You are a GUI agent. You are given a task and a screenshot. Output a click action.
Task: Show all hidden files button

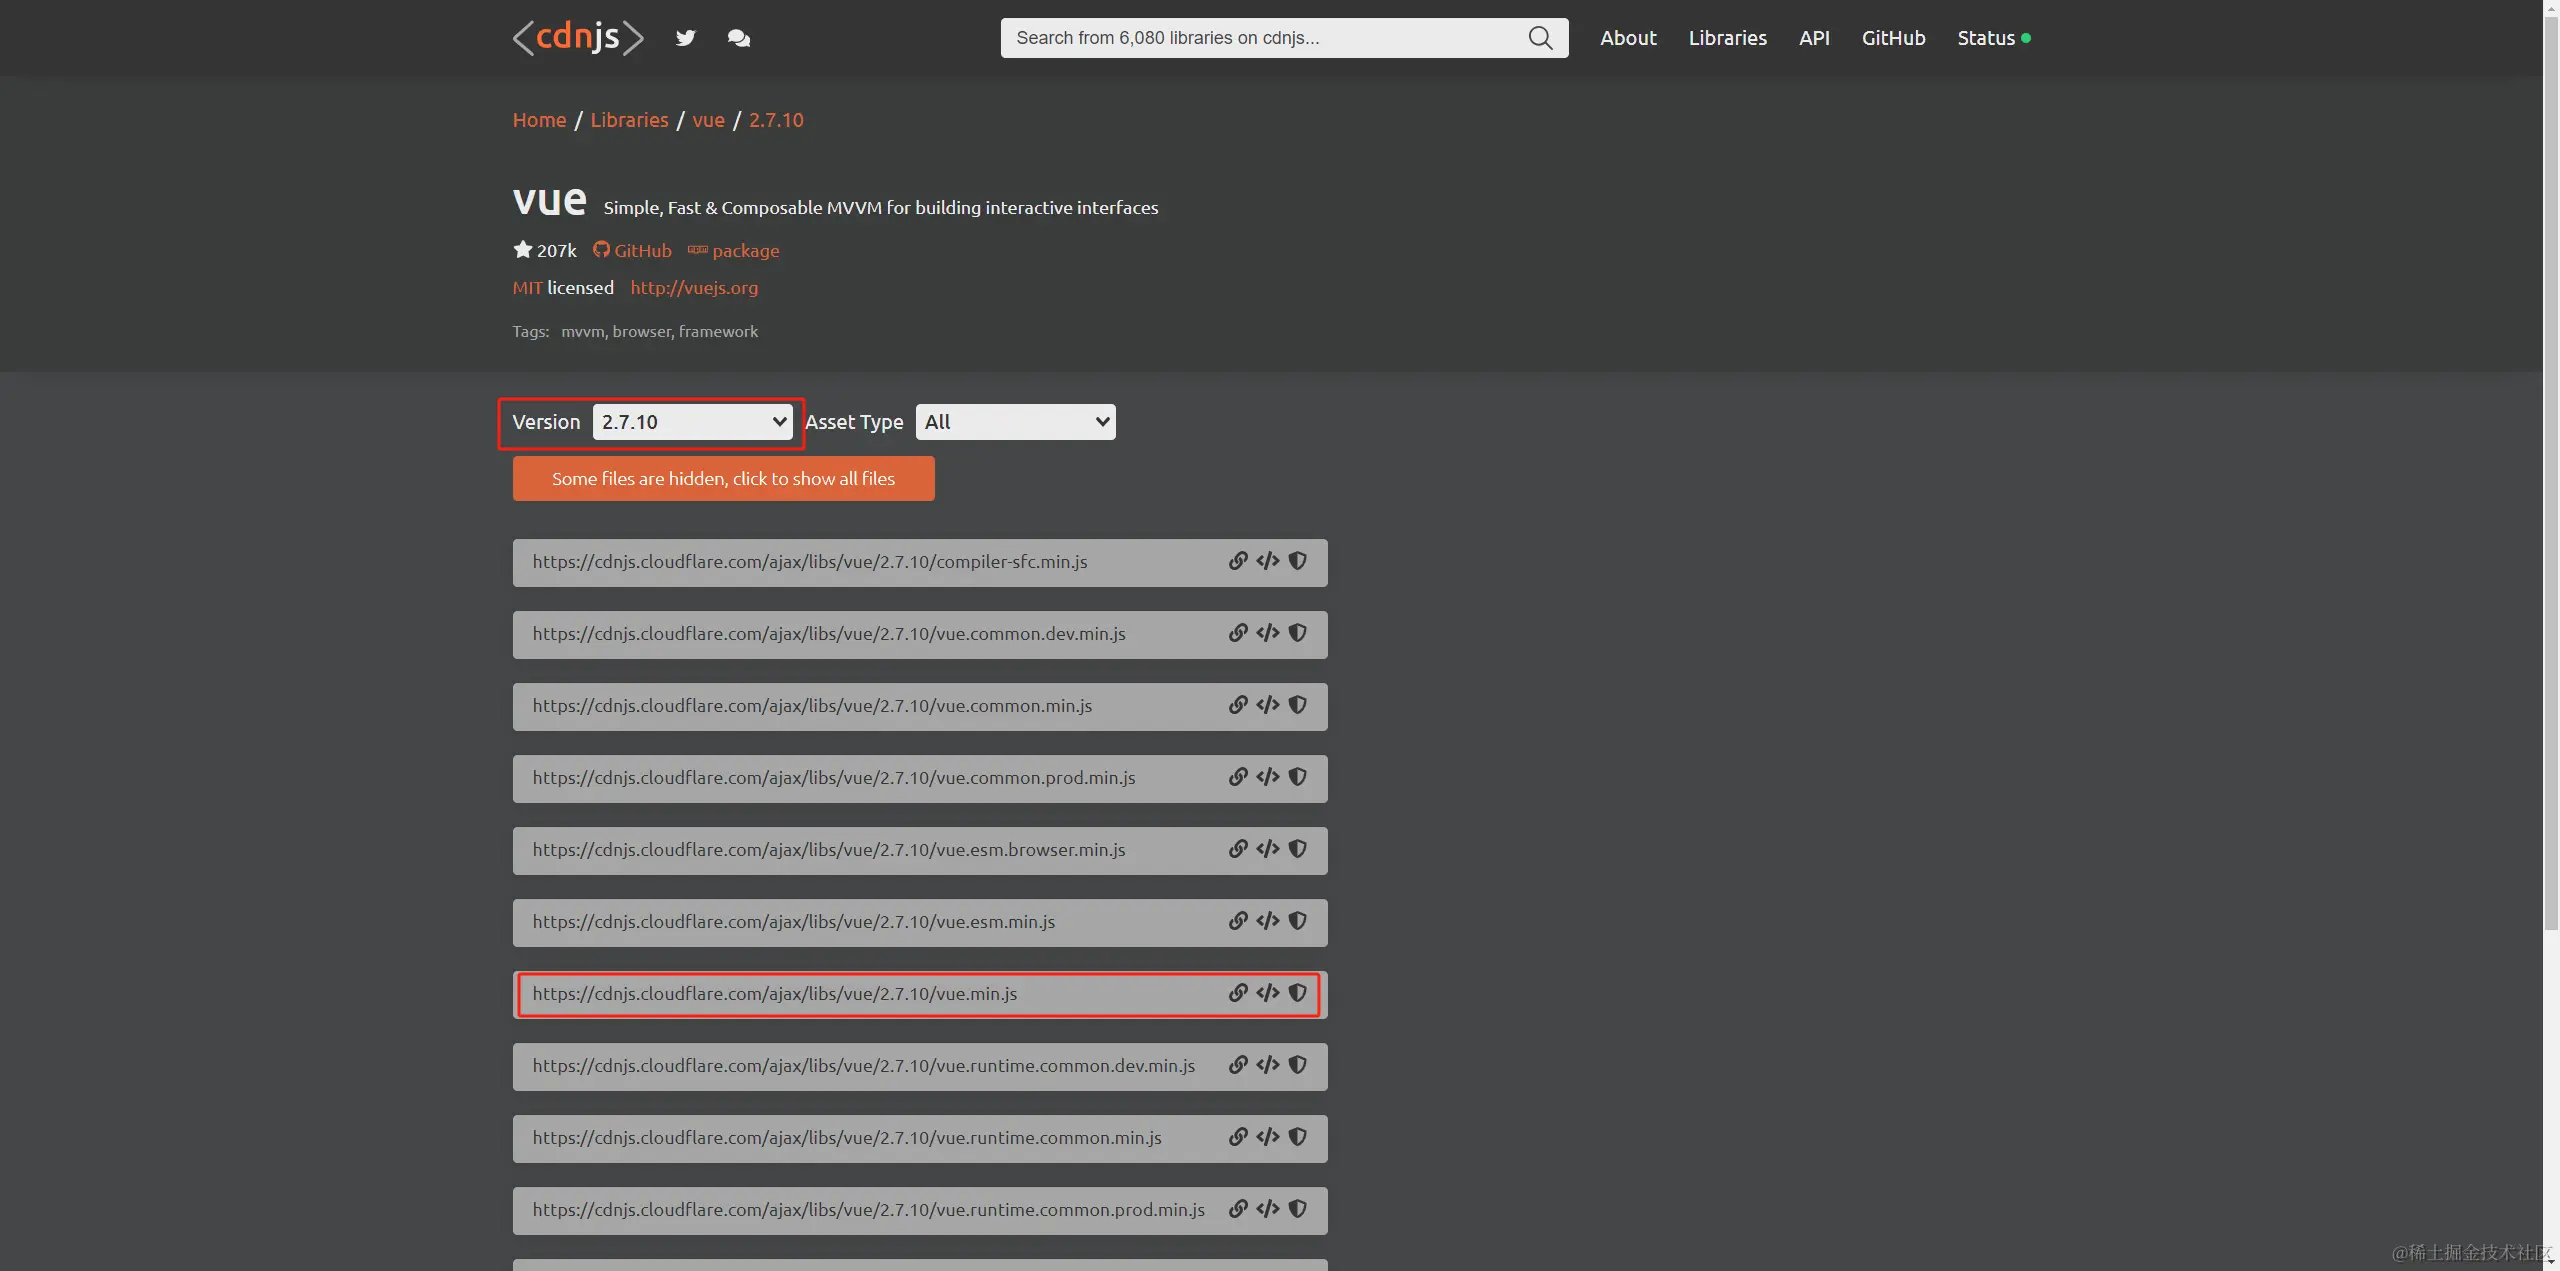[x=723, y=479]
